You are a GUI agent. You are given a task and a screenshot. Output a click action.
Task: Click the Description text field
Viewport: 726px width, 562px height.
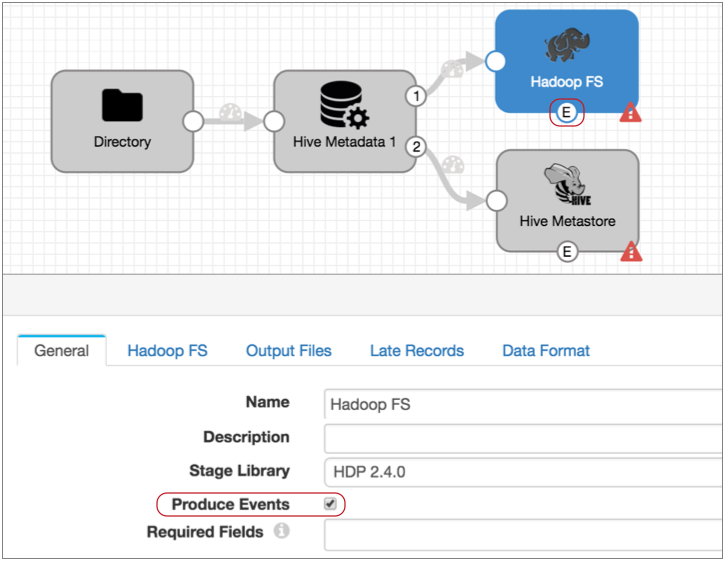pyautogui.click(x=522, y=438)
